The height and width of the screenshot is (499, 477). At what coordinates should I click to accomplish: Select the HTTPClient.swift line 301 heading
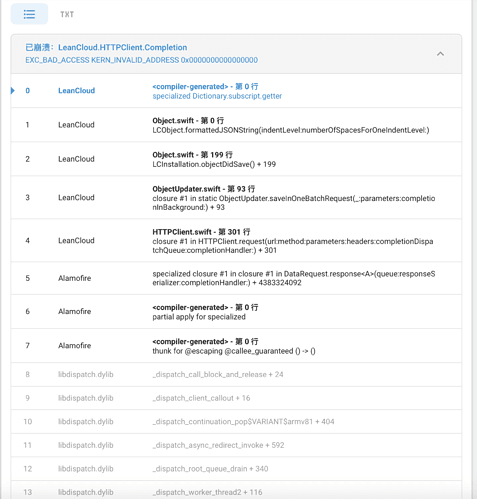[201, 232]
